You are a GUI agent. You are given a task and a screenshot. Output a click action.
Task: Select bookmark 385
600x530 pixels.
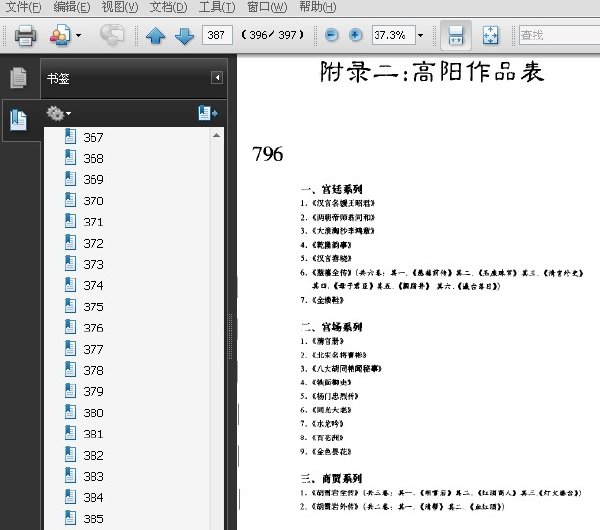93,519
